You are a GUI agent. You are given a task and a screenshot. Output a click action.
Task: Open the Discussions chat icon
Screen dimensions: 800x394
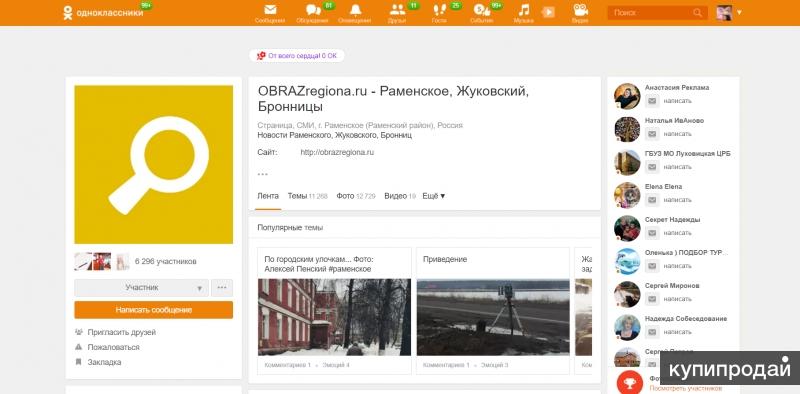313,10
